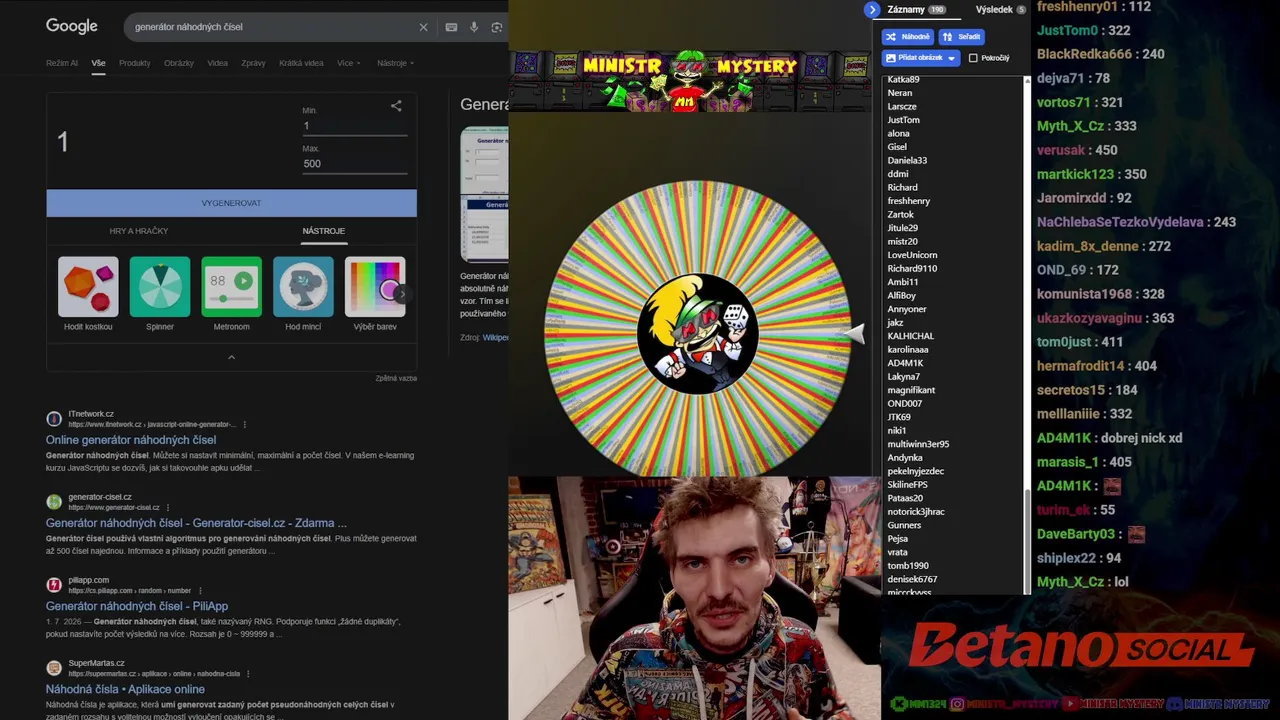The image size is (1280, 720).
Task: Shuffle entries with Náhodně button
Action: pyautogui.click(x=908, y=37)
